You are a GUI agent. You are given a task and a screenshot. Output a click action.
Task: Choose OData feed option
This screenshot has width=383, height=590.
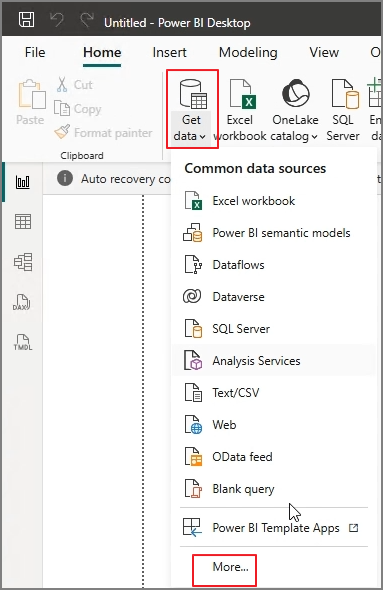click(x=274, y=457)
